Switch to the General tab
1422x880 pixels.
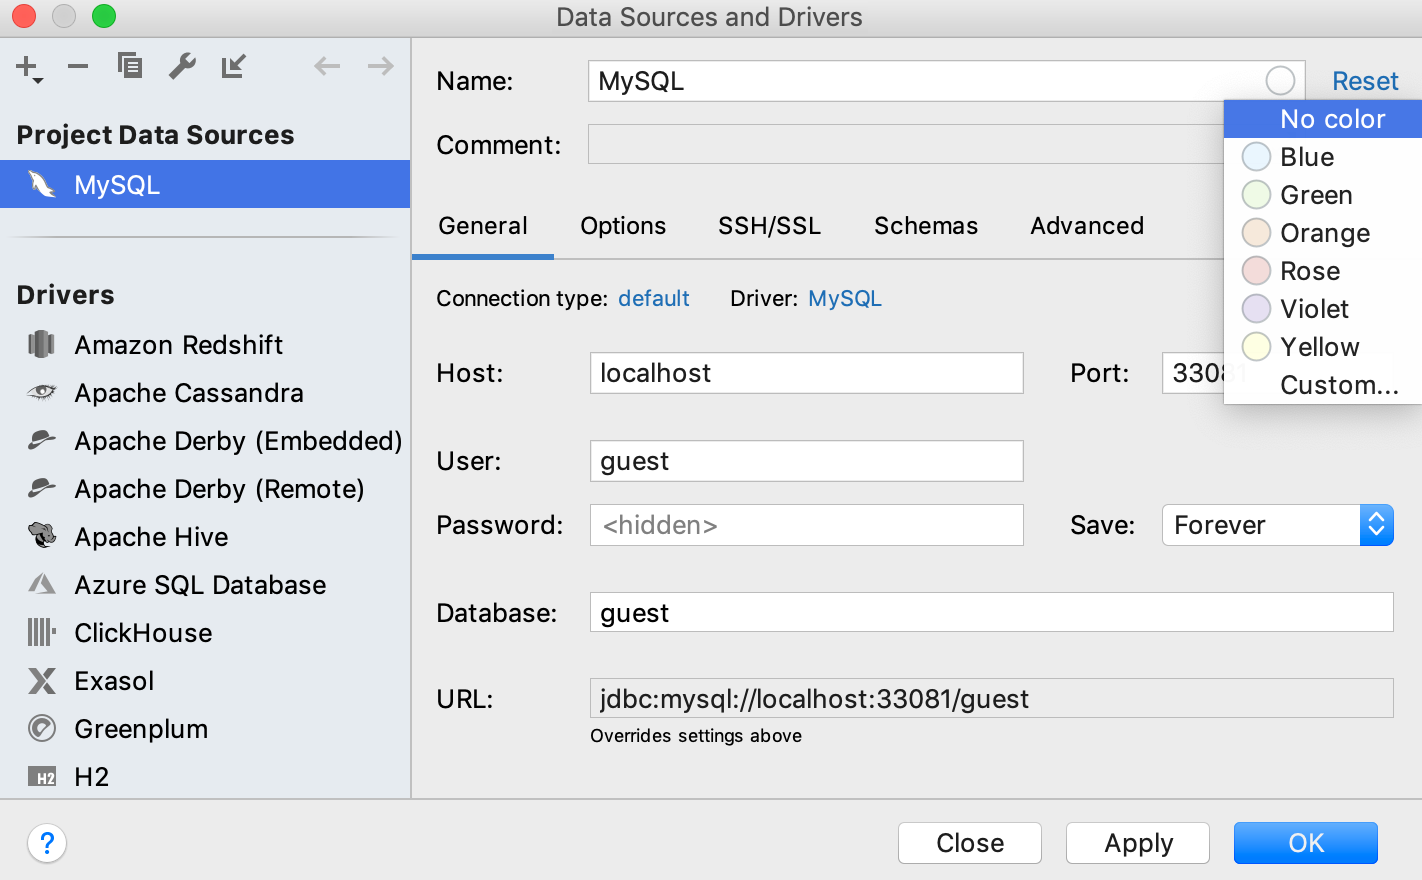click(483, 226)
